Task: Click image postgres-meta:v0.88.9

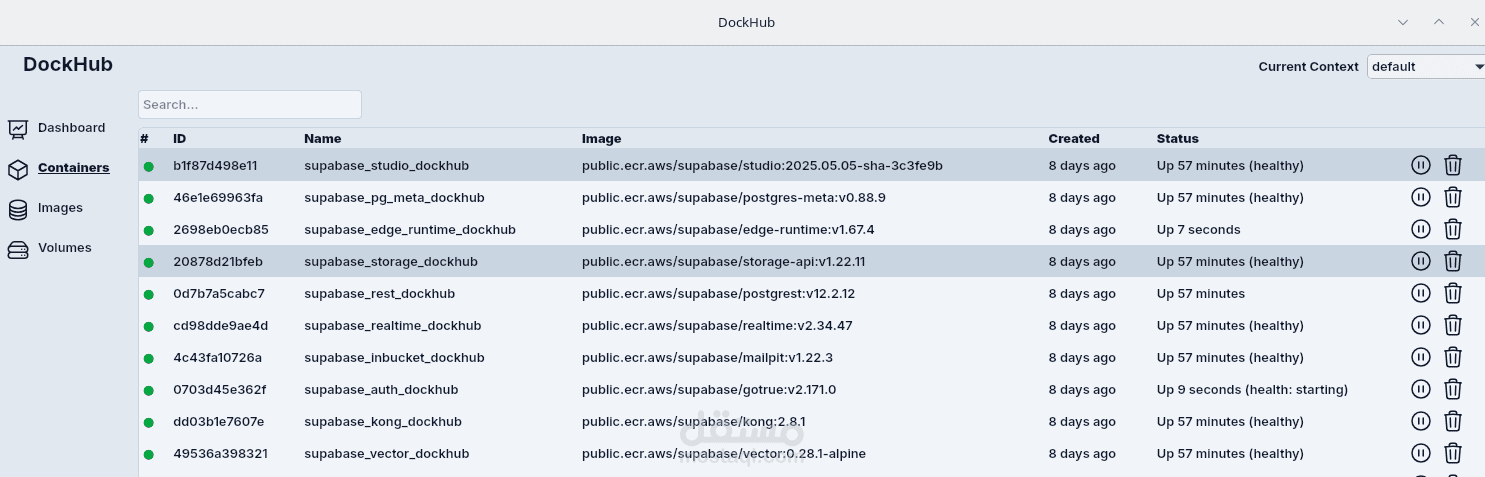Action: tap(733, 197)
